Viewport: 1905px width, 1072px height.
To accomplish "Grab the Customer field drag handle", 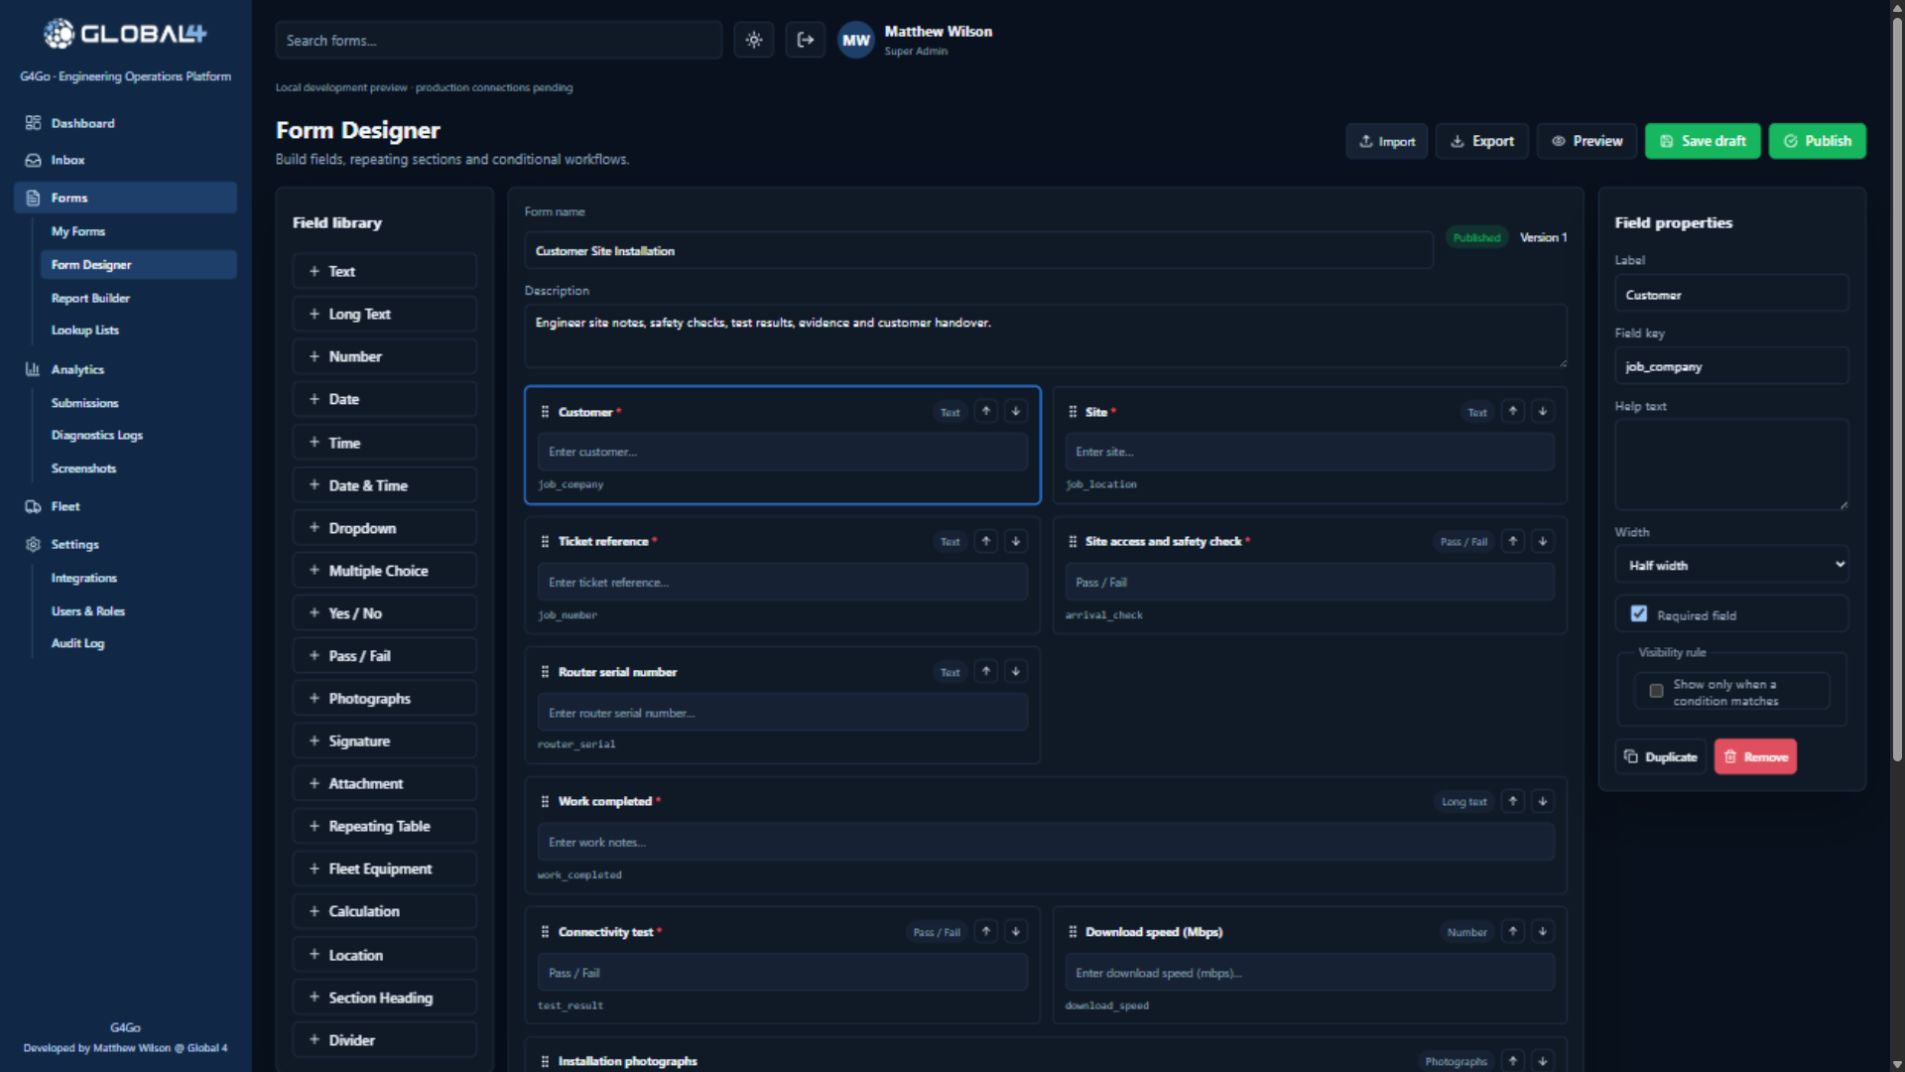I will 545,412.
